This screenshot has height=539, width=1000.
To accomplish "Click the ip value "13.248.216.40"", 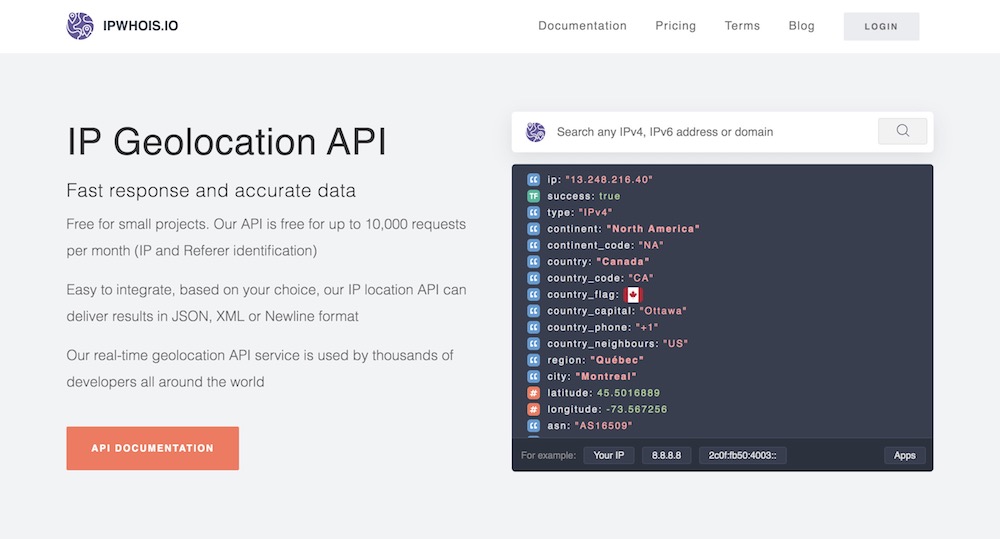I will coord(609,180).
